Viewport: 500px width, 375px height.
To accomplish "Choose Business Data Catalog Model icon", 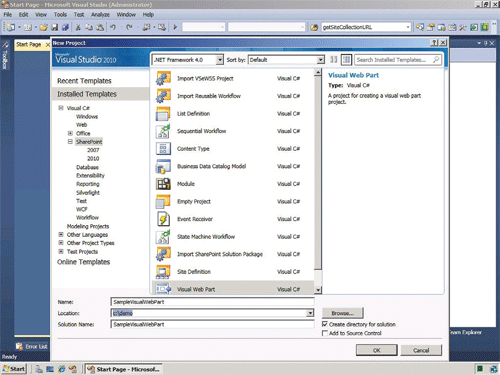I will point(163,166).
